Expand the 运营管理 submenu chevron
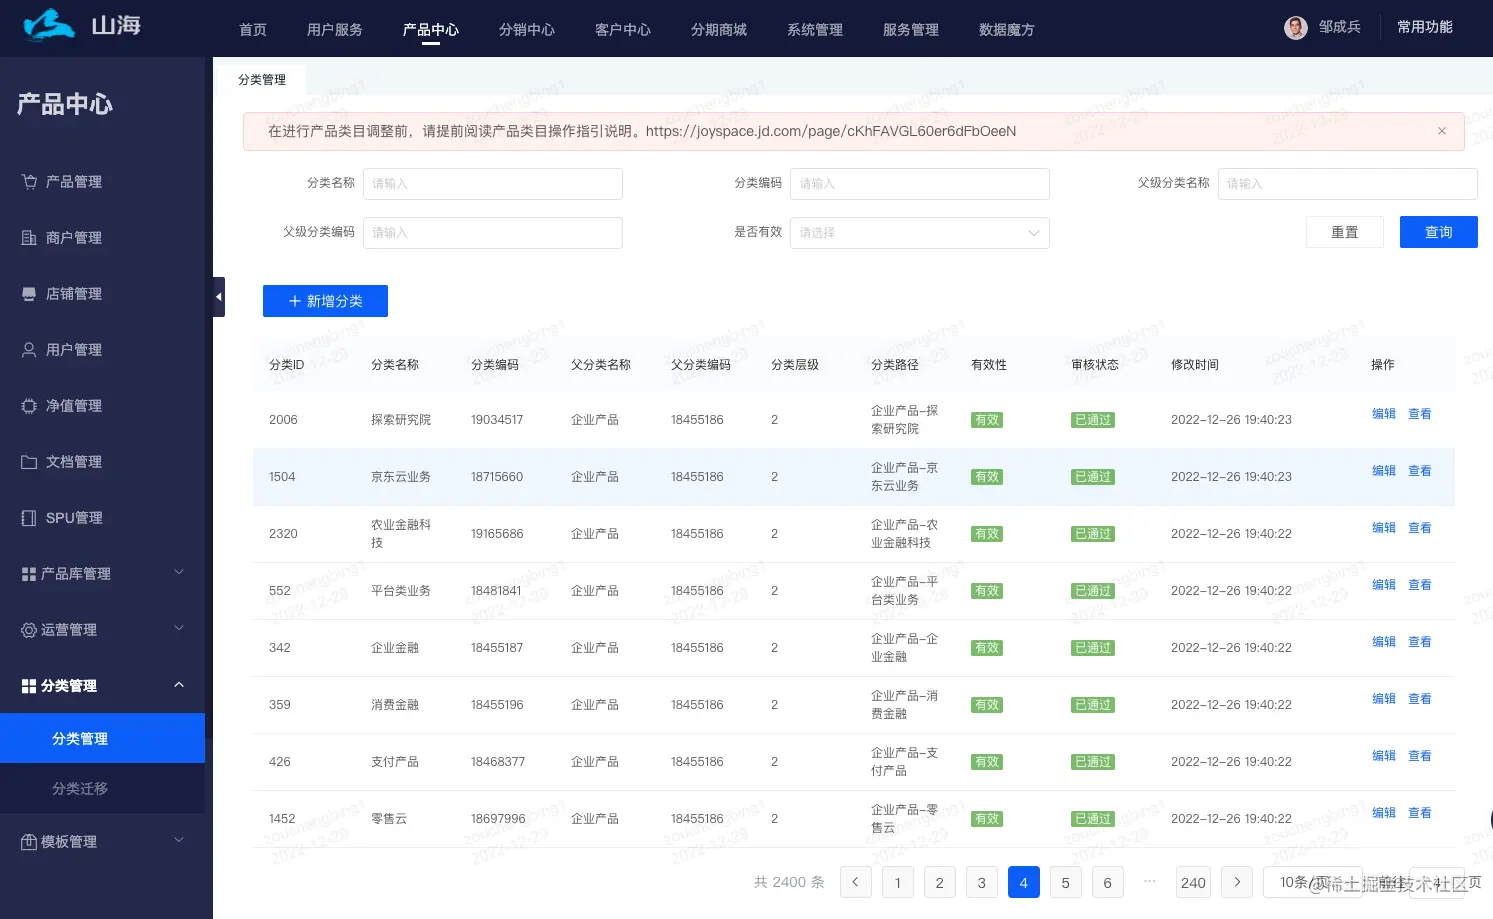 coord(179,628)
